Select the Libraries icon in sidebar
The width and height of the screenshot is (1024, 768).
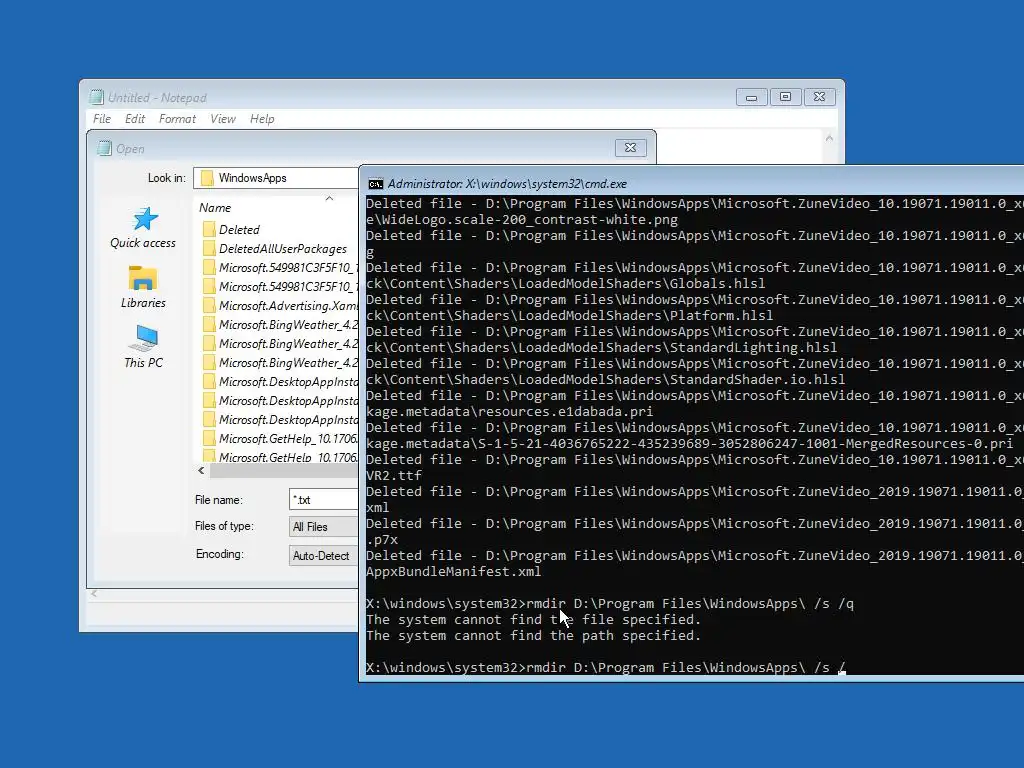click(142, 278)
